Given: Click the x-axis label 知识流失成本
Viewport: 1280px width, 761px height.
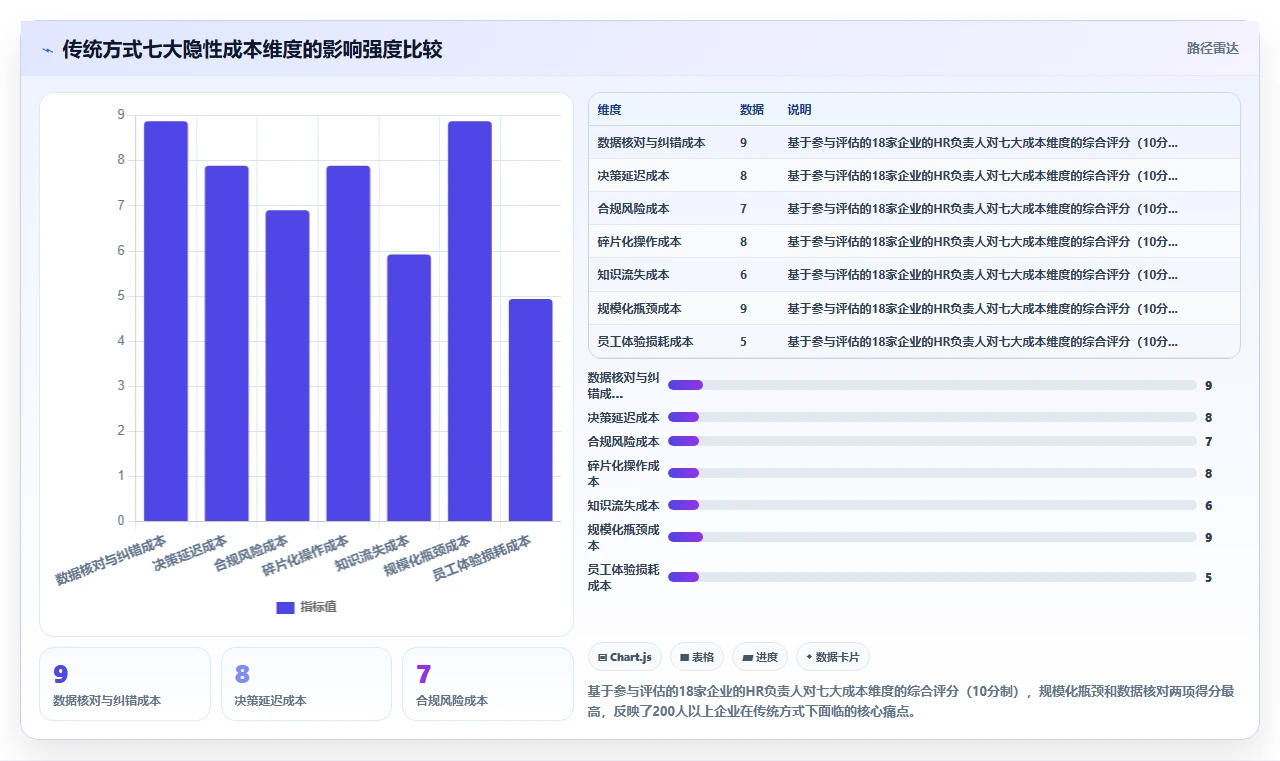Looking at the screenshot, I should [x=372, y=553].
